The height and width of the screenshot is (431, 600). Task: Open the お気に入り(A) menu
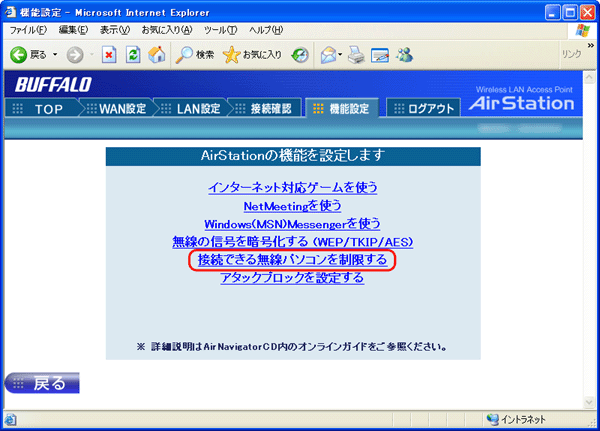click(x=167, y=30)
